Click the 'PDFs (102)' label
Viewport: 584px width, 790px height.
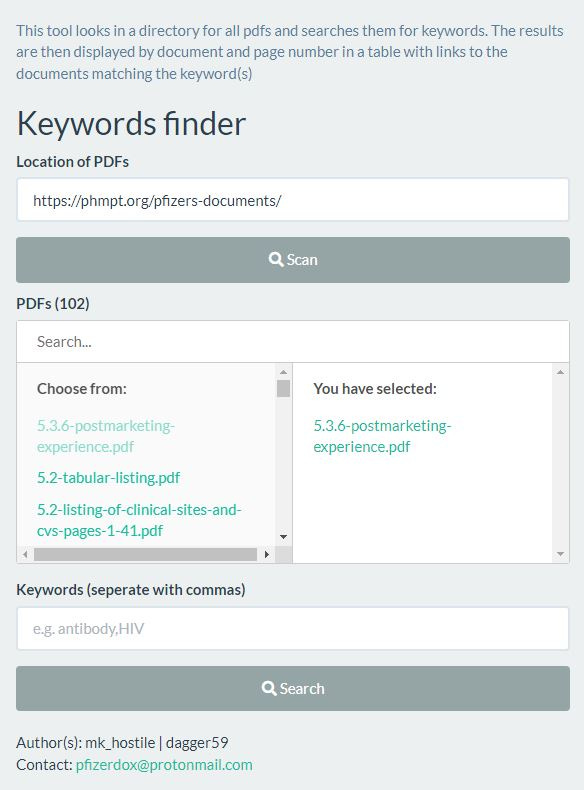click(53, 303)
